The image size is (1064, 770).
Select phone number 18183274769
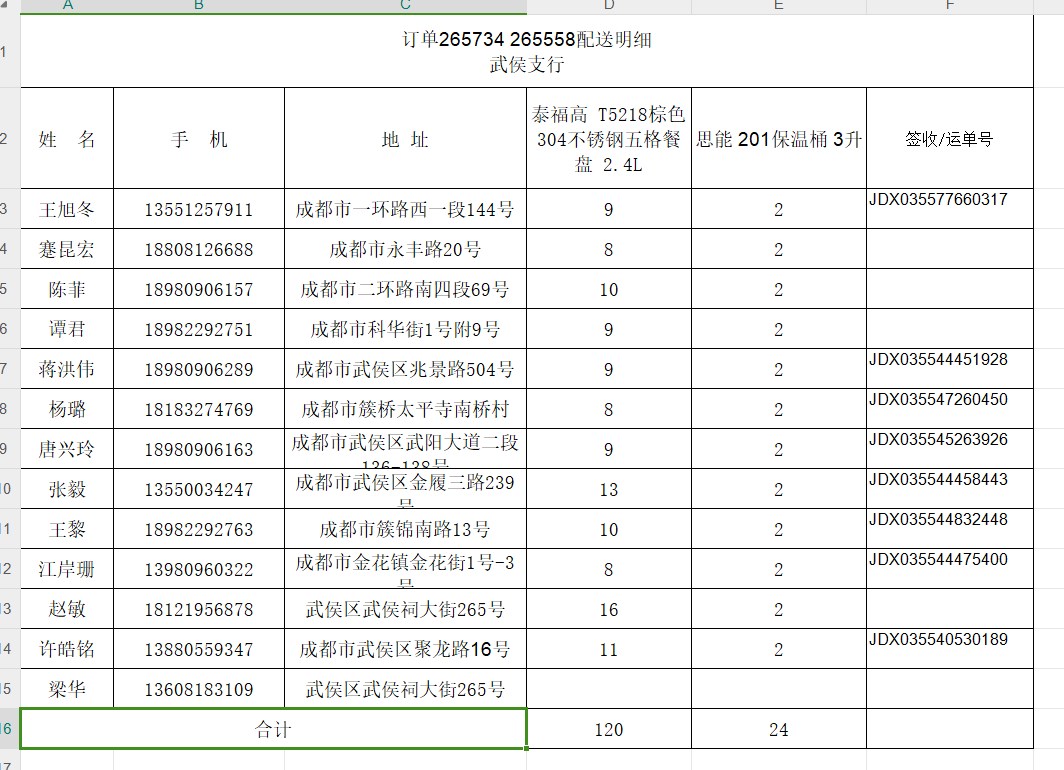point(199,409)
